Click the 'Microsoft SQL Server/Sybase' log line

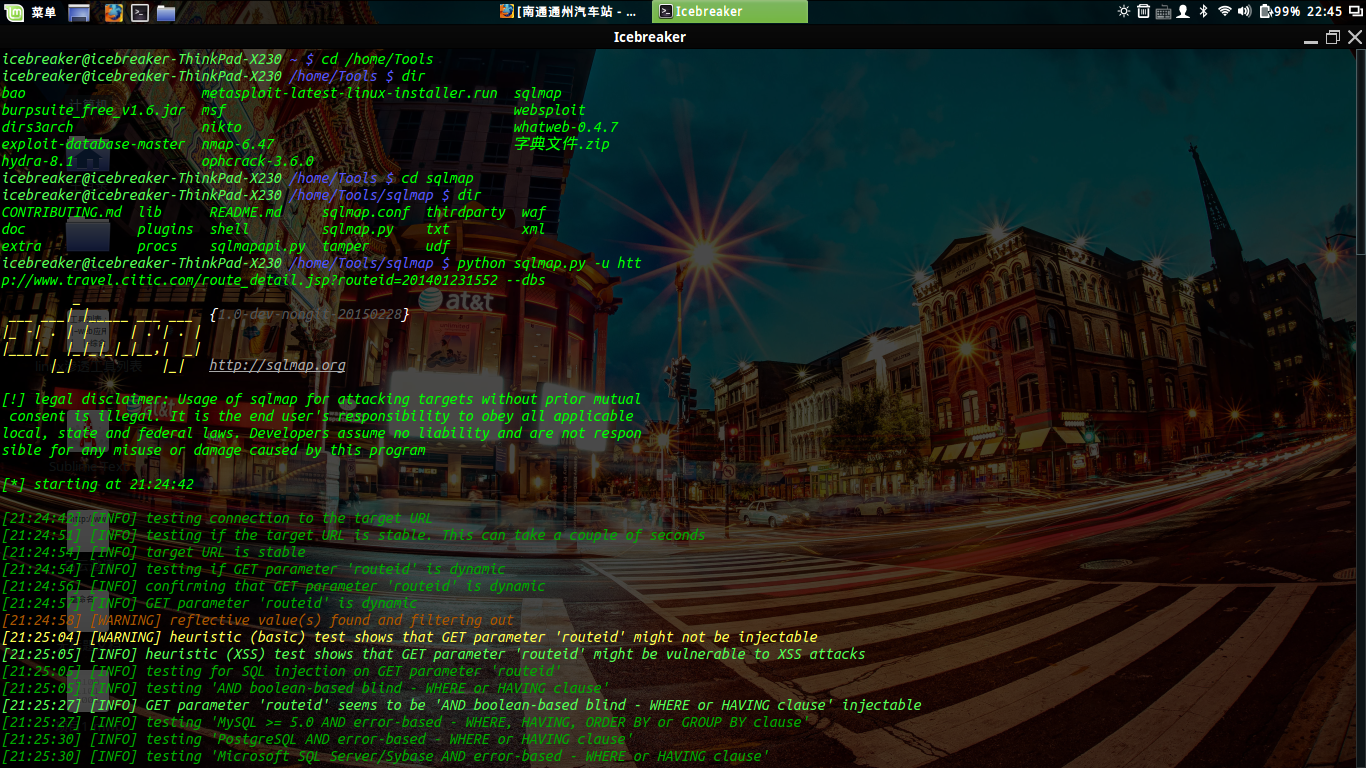[x=386, y=756]
